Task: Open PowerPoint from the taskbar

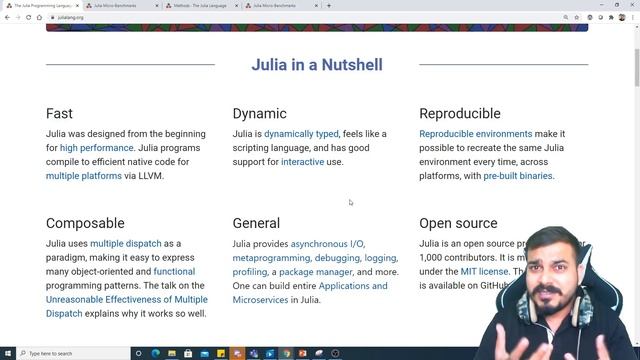Action: pos(302,353)
